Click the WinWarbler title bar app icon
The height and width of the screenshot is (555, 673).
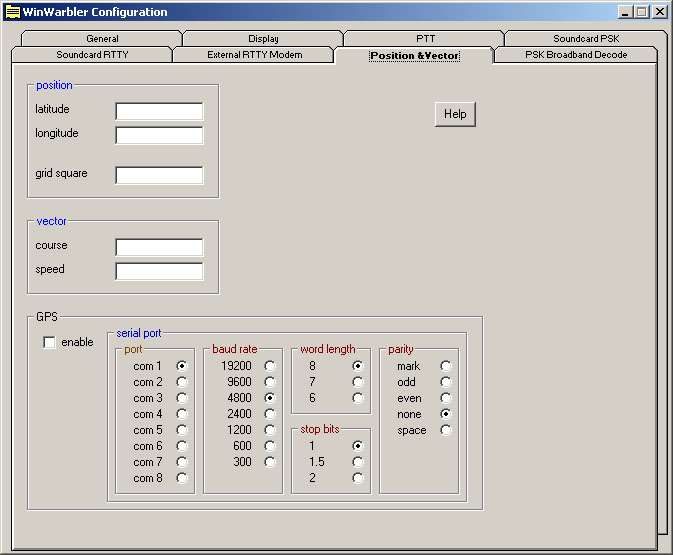(12, 12)
